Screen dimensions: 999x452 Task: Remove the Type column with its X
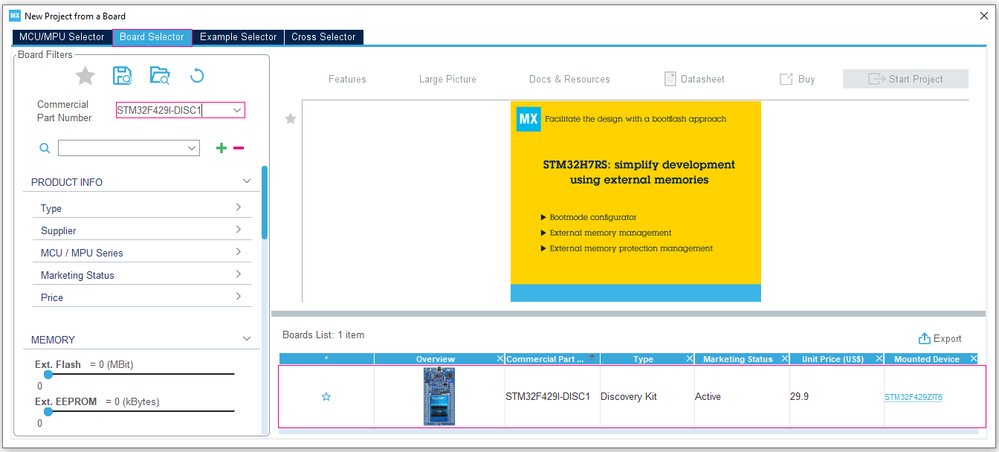coord(689,359)
